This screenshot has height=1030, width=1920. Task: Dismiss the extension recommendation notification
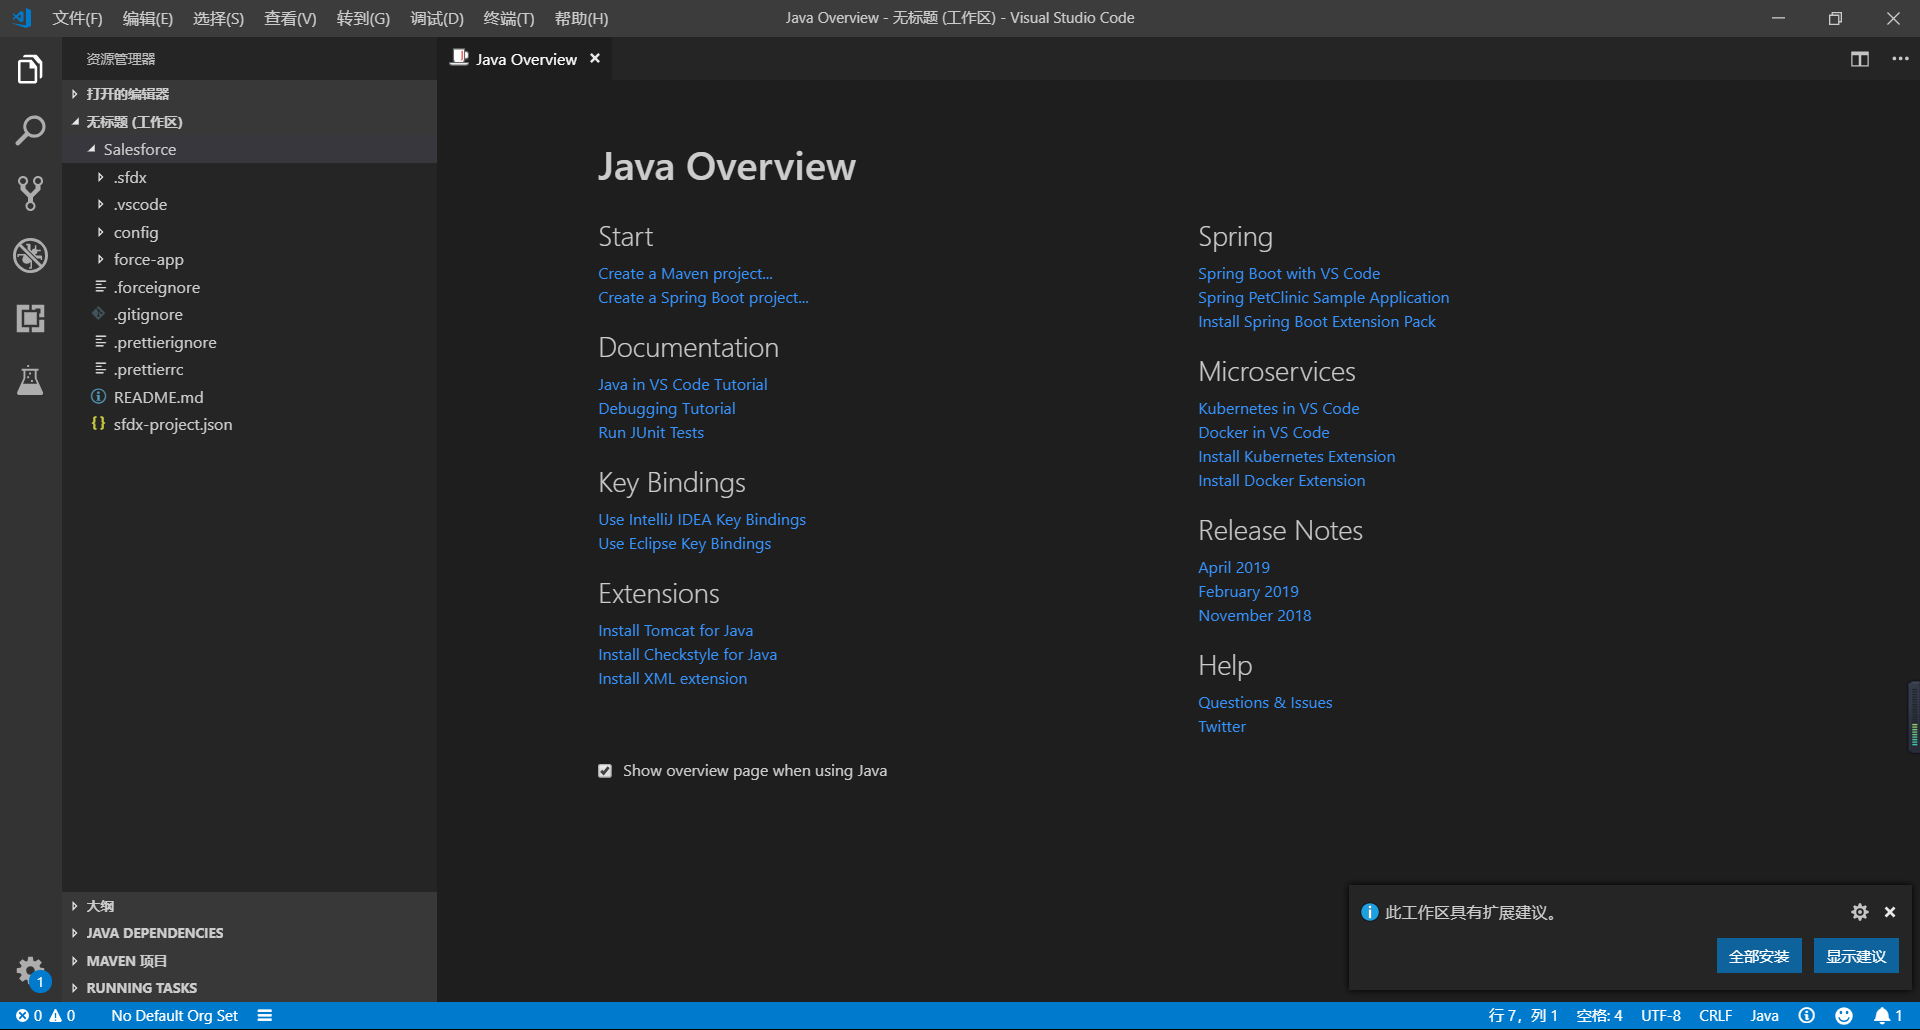[1890, 912]
